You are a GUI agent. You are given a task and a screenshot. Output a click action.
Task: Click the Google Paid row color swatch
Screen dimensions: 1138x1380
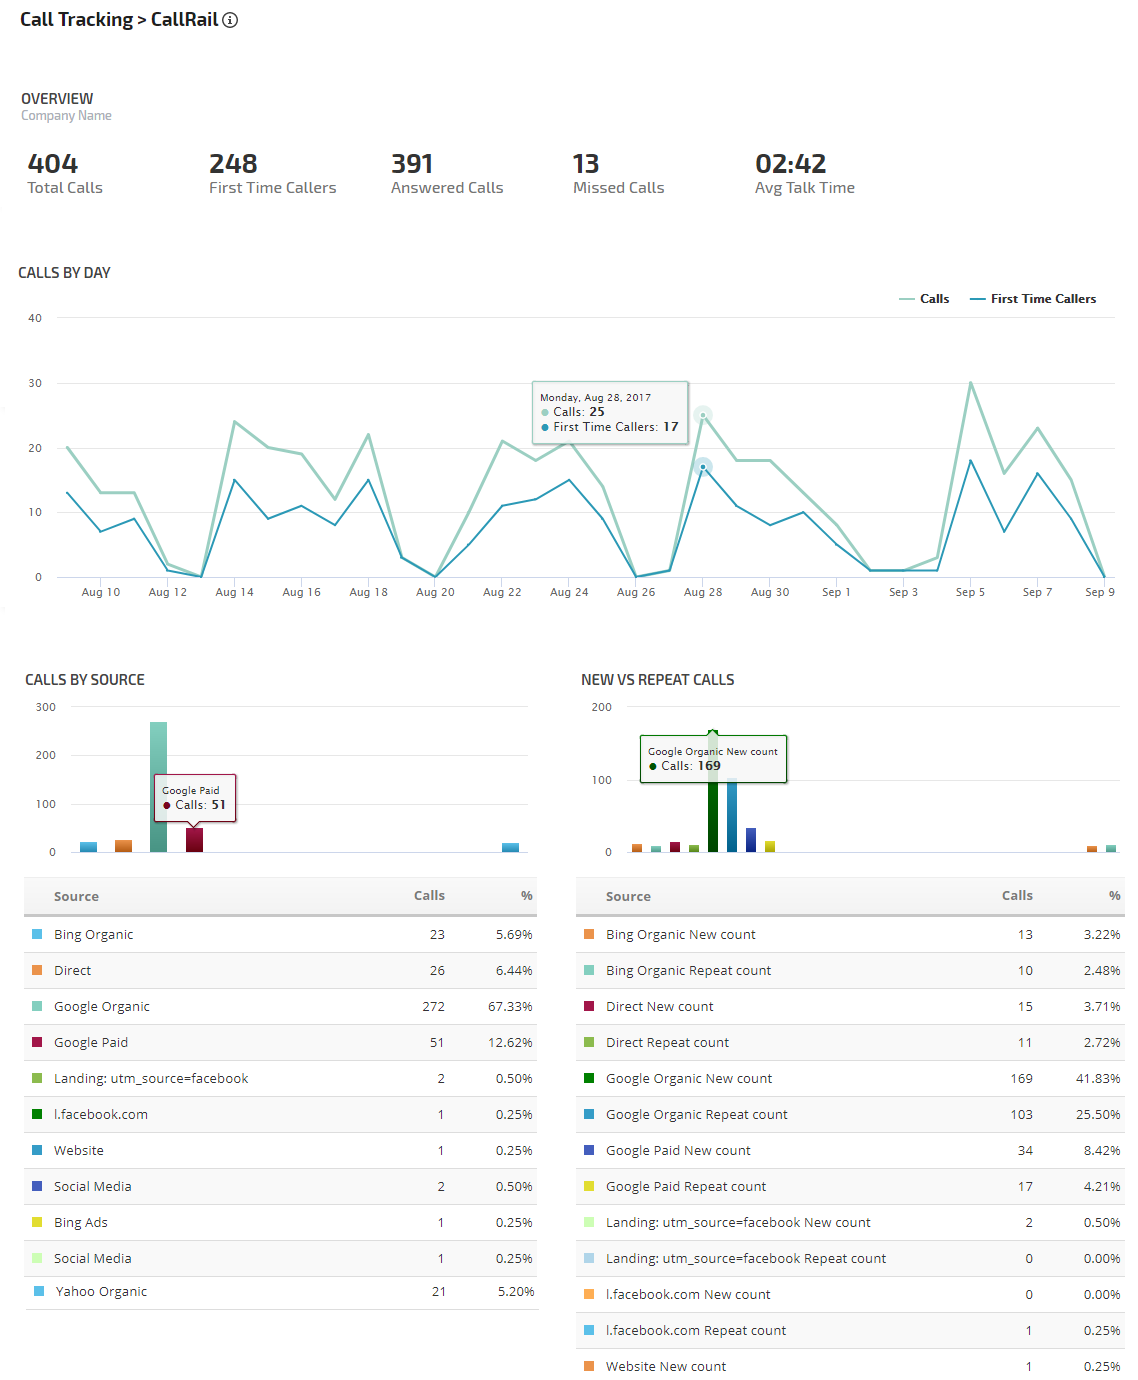37,1042
